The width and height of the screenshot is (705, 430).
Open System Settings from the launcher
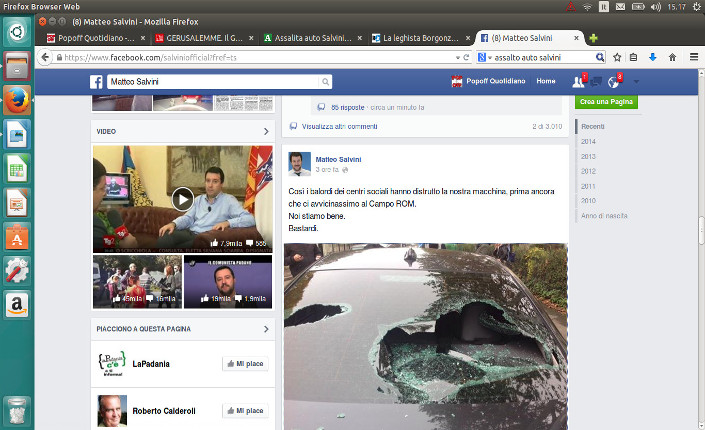(x=17, y=271)
